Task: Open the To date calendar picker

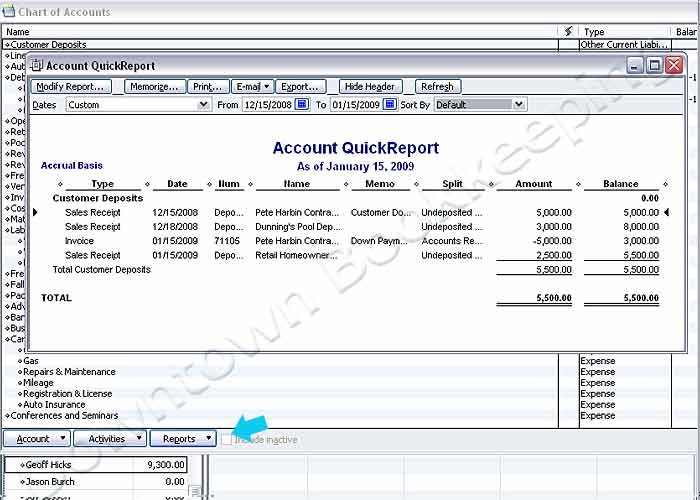Action: point(390,104)
